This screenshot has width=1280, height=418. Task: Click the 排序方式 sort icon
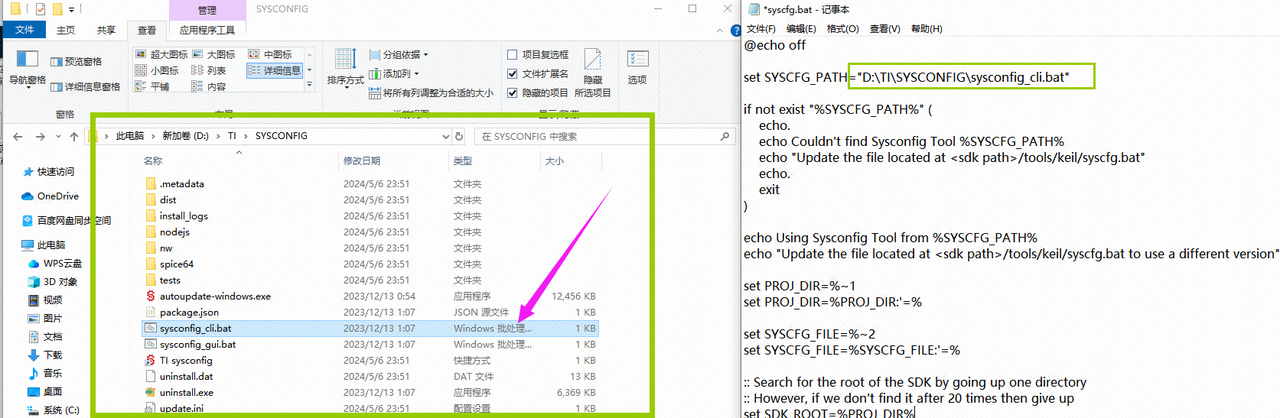click(345, 60)
